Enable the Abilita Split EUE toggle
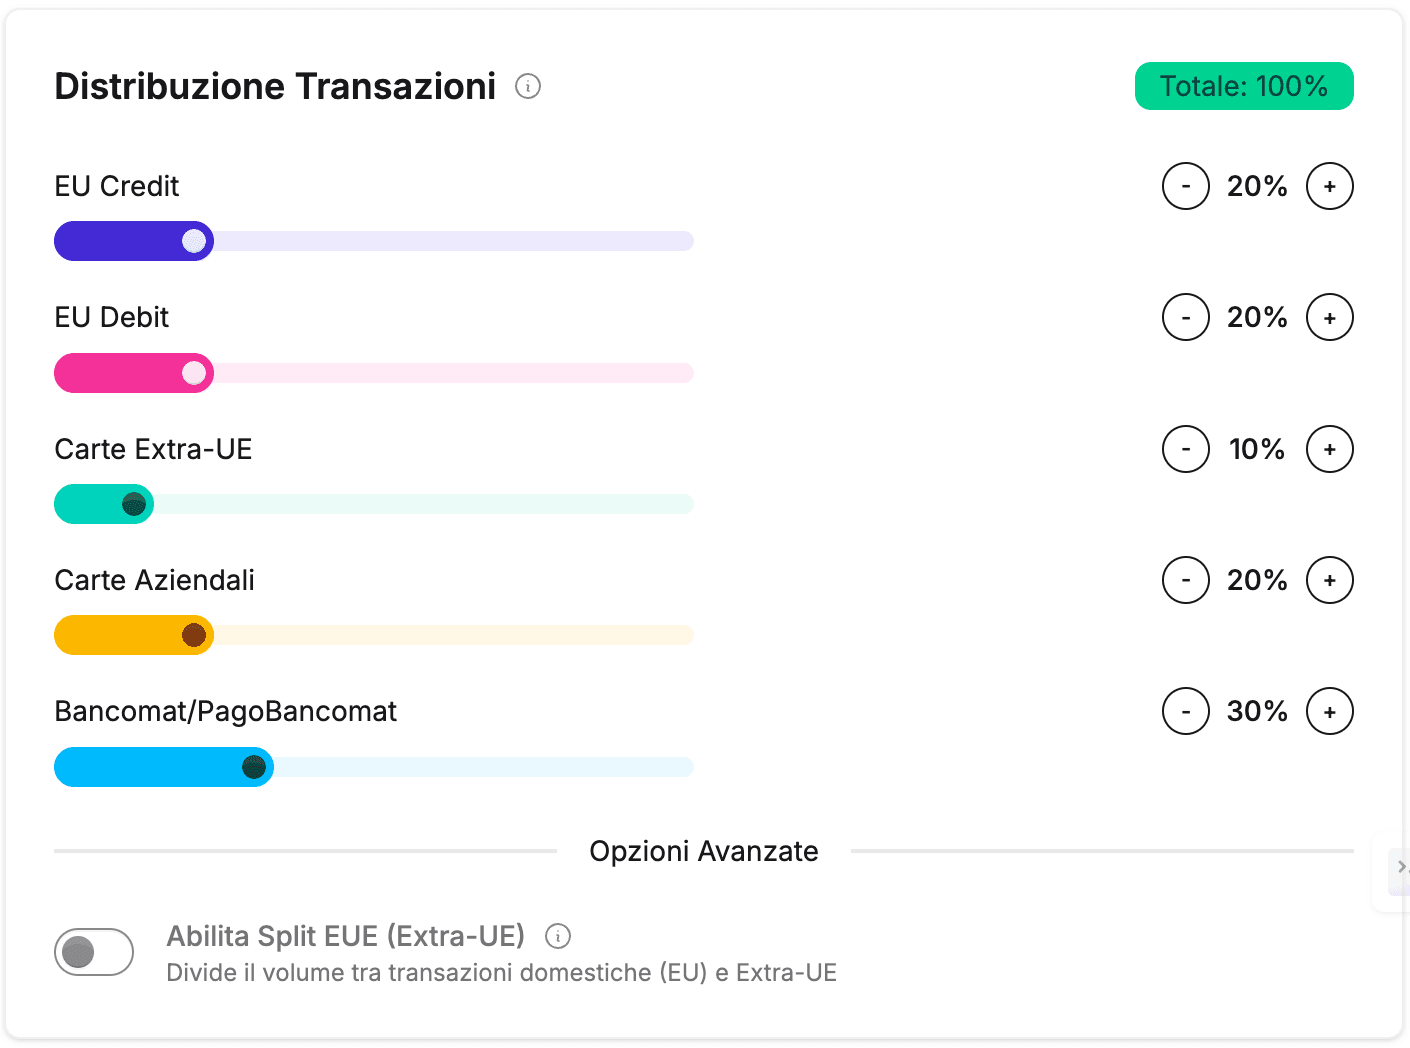 (93, 952)
